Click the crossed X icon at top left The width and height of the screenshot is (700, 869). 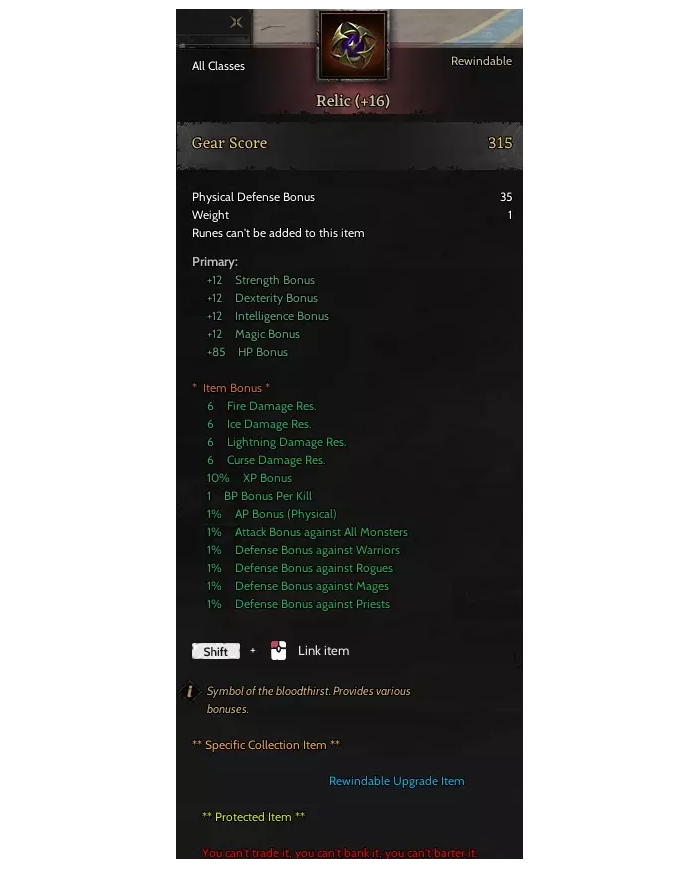(236, 22)
